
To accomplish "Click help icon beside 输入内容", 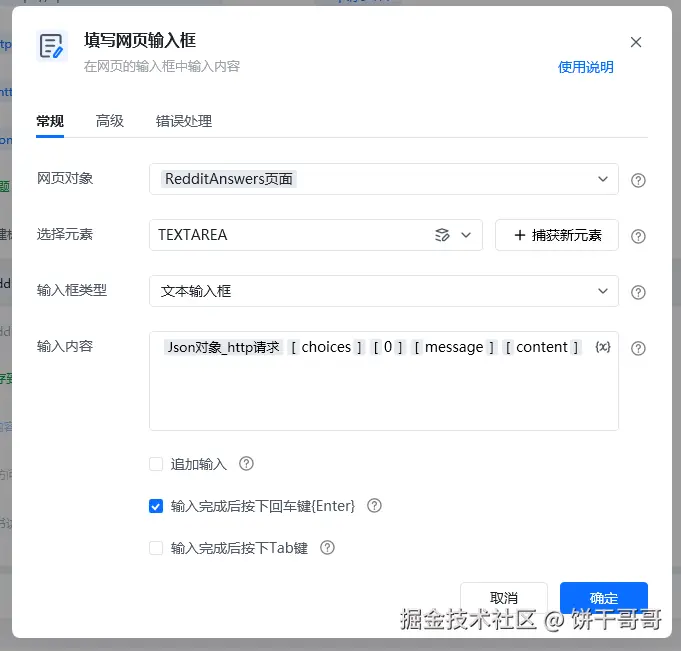I will pyautogui.click(x=638, y=348).
